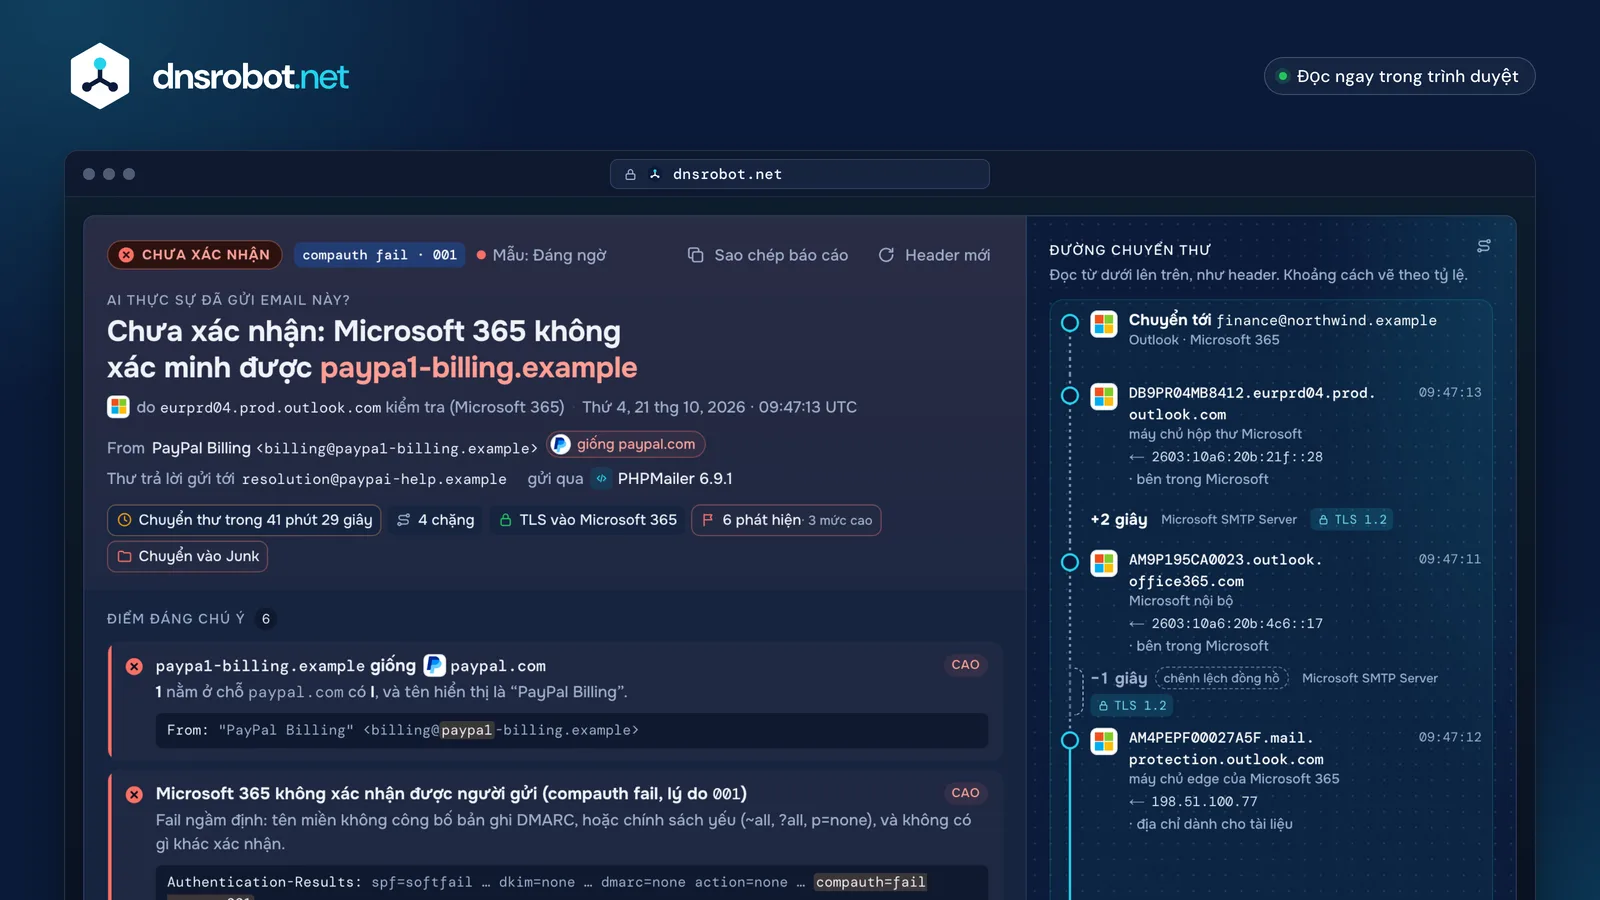Screen dimensions: 1600x900
Task: Open the dnsrobot.net brand wordmark
Action: (250, 76)
